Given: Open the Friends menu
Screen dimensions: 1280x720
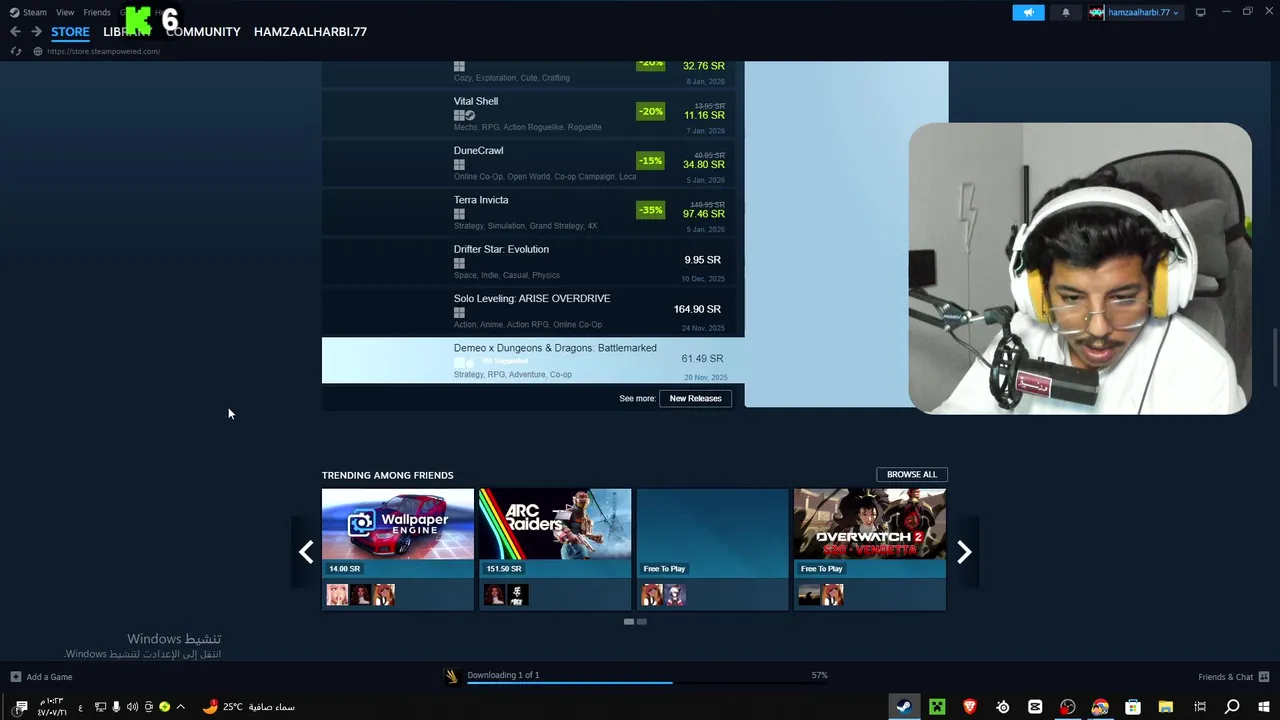Looking at the screenshot, I should point(97,12).
